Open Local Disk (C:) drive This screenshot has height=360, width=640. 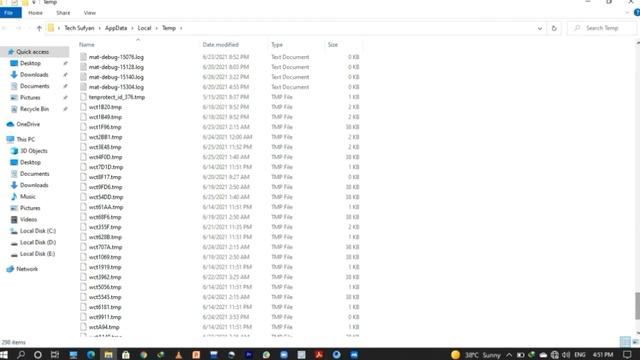(38, 231)
